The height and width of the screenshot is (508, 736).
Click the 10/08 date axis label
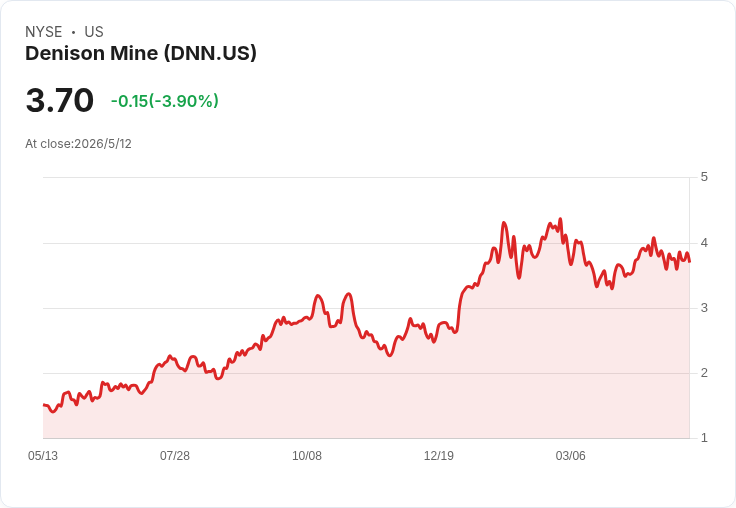click(307, 456)
